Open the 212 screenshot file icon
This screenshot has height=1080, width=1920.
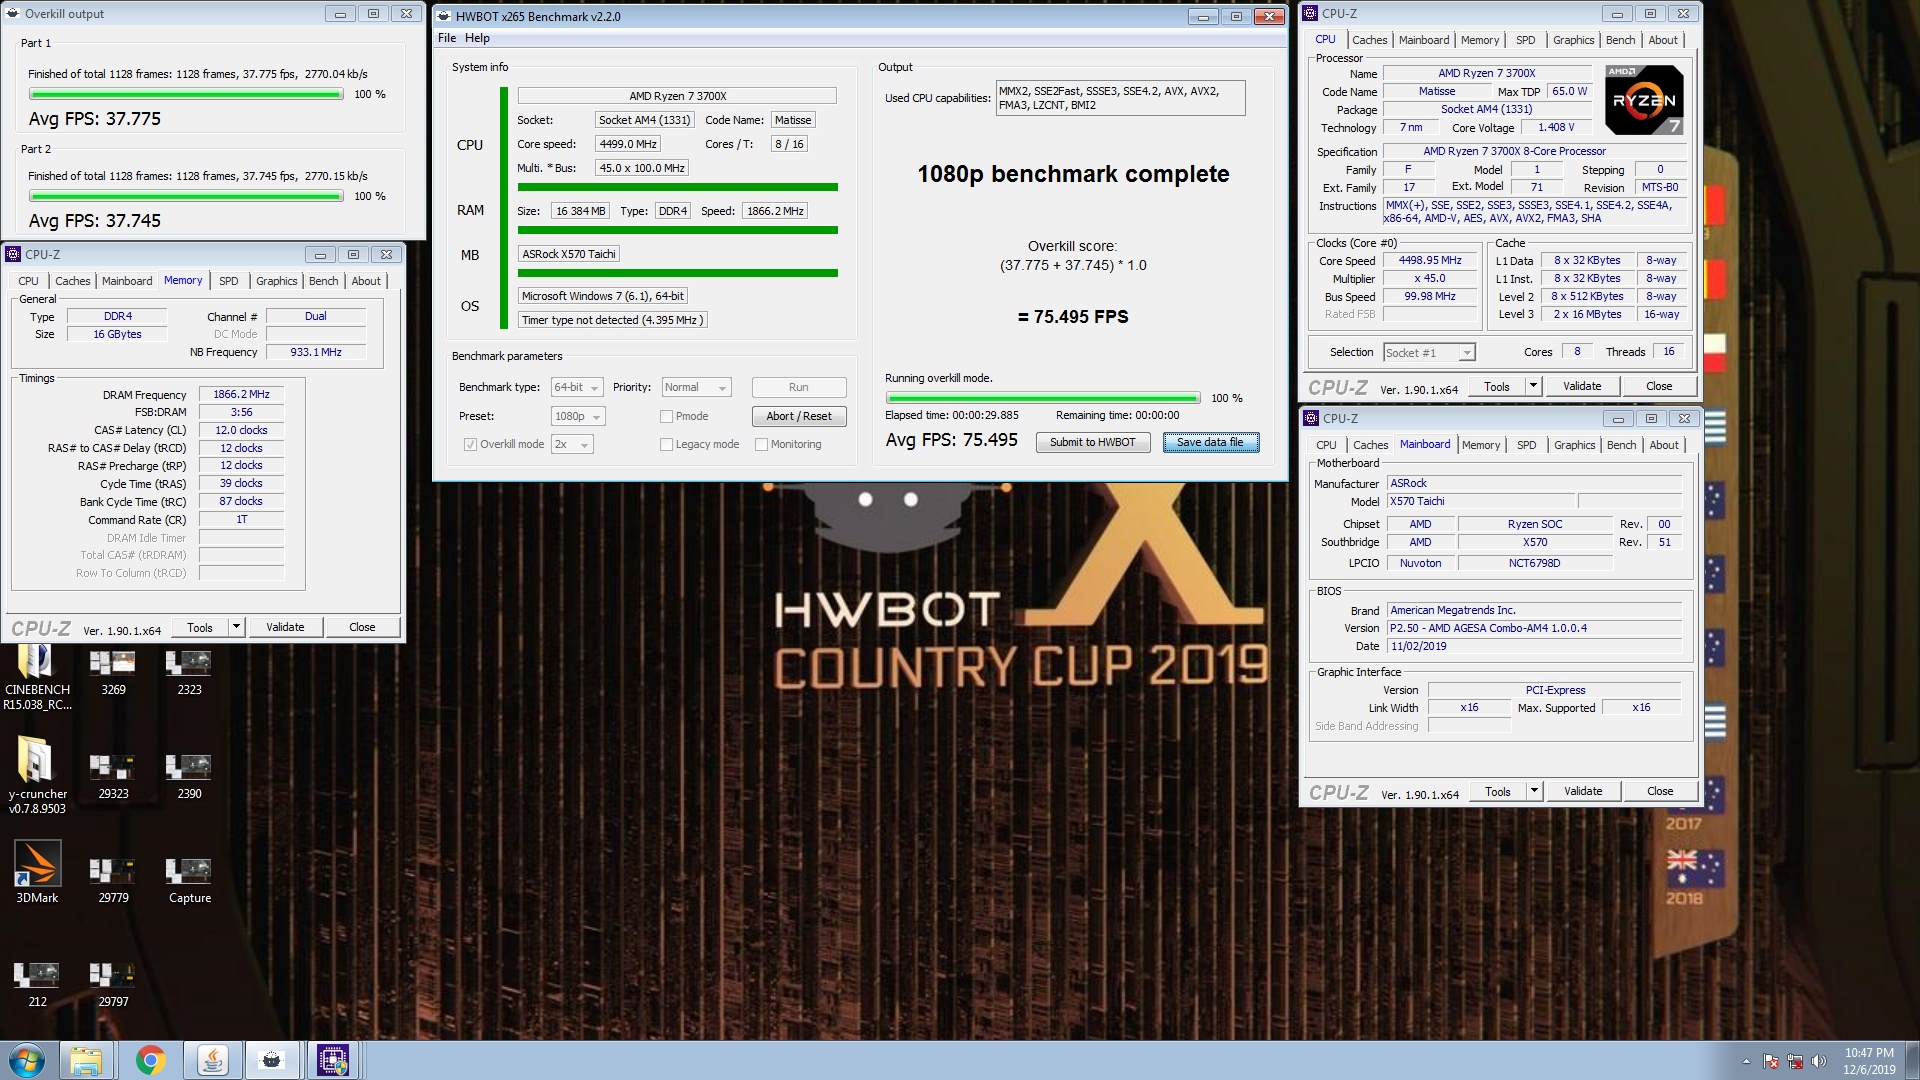[37, 985]
